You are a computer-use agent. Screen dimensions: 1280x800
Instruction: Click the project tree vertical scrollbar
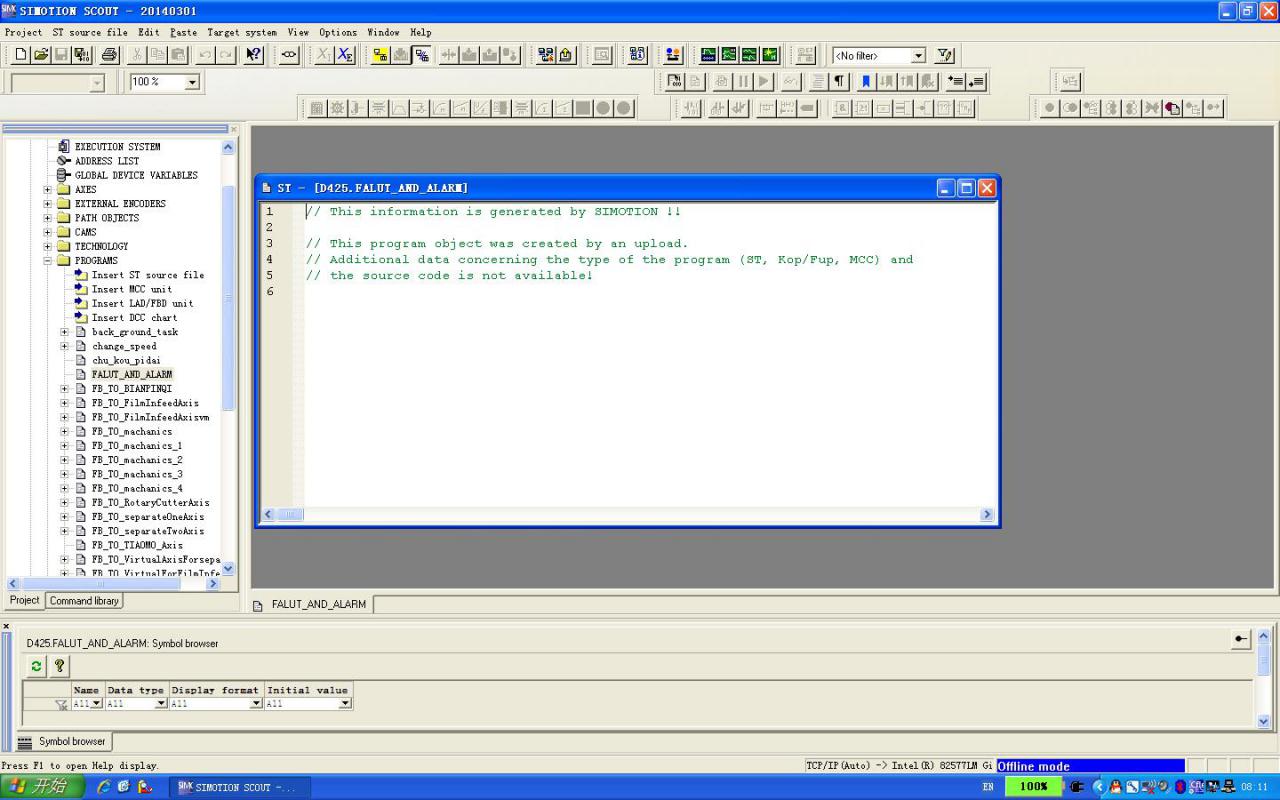point(228,297)
